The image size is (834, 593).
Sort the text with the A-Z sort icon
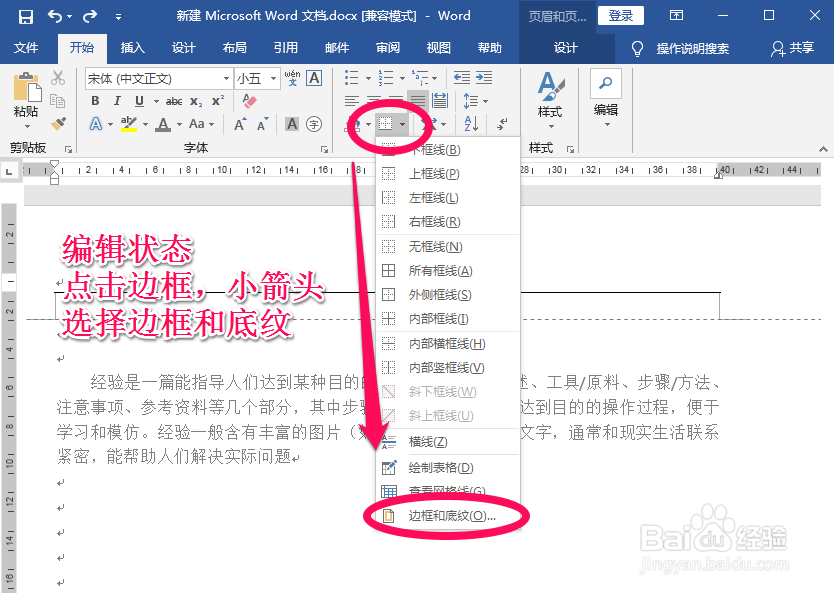pos(471,124)
